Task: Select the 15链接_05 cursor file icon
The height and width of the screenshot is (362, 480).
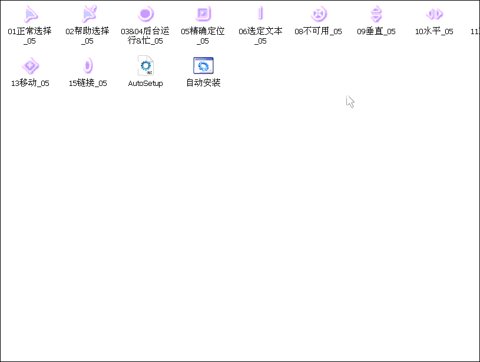Action: pyautogui.click(x=88, y=66)
